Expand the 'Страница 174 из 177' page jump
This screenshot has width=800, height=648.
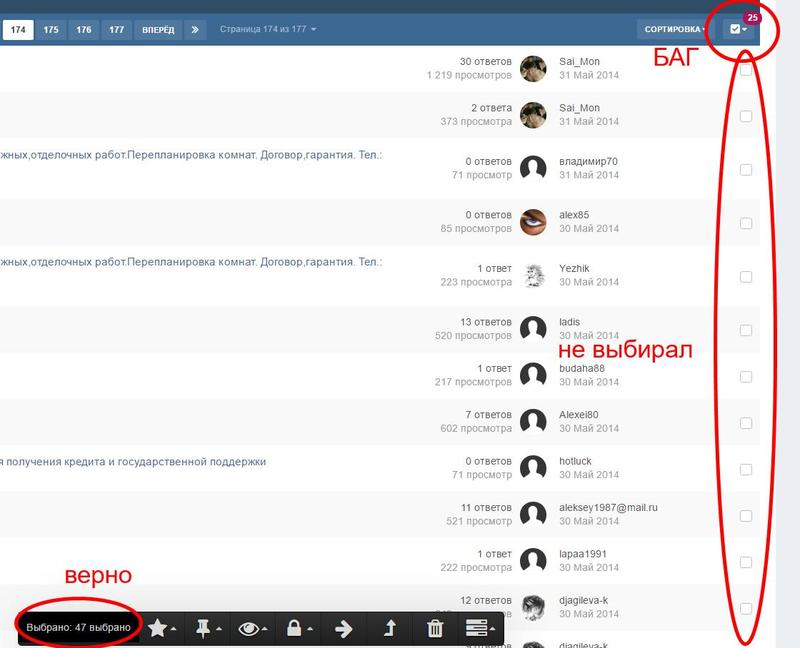(268, 30)
